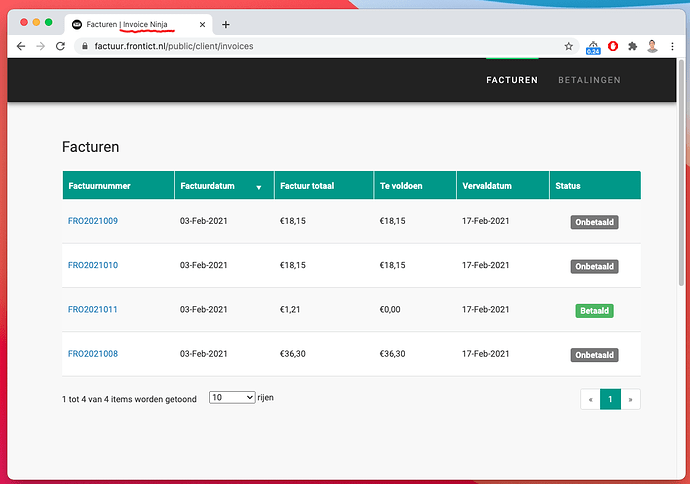This screenshot has width=690, height=484.
Task: Open invoice FRO2021011
Action: (93, 309)
